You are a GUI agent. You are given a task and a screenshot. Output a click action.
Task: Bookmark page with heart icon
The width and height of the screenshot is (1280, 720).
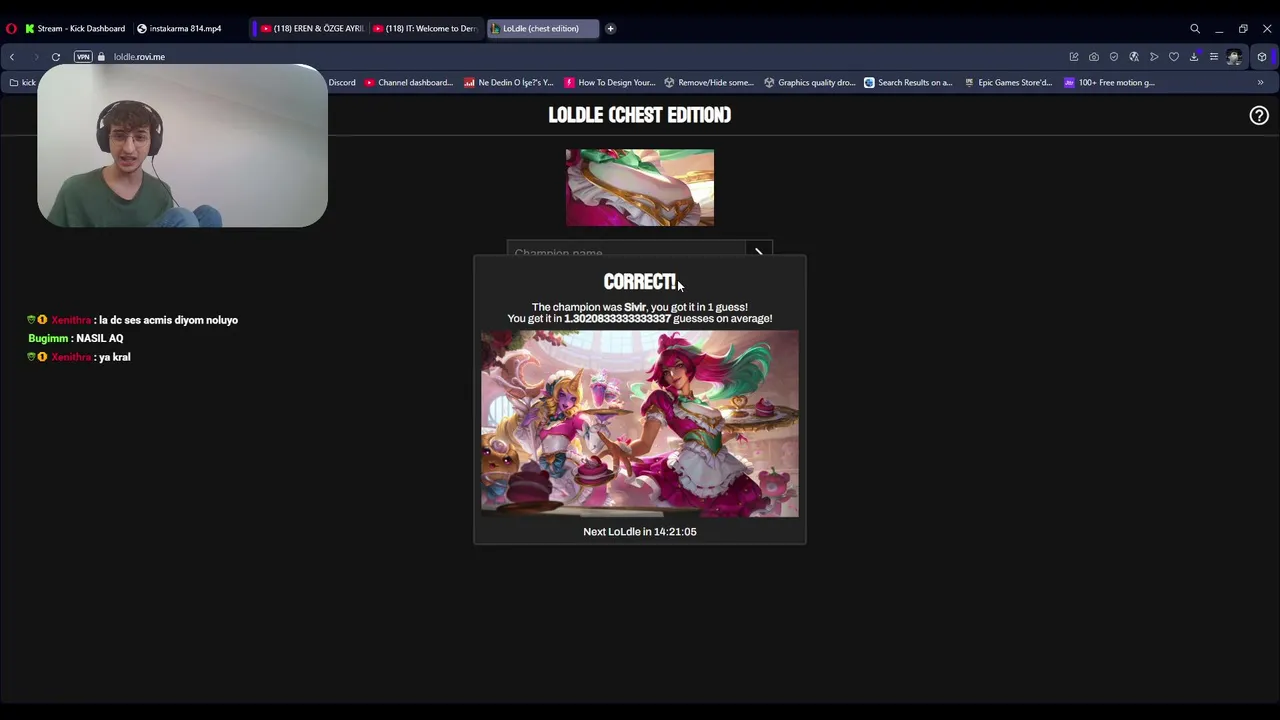click(x=1174, y=57)
